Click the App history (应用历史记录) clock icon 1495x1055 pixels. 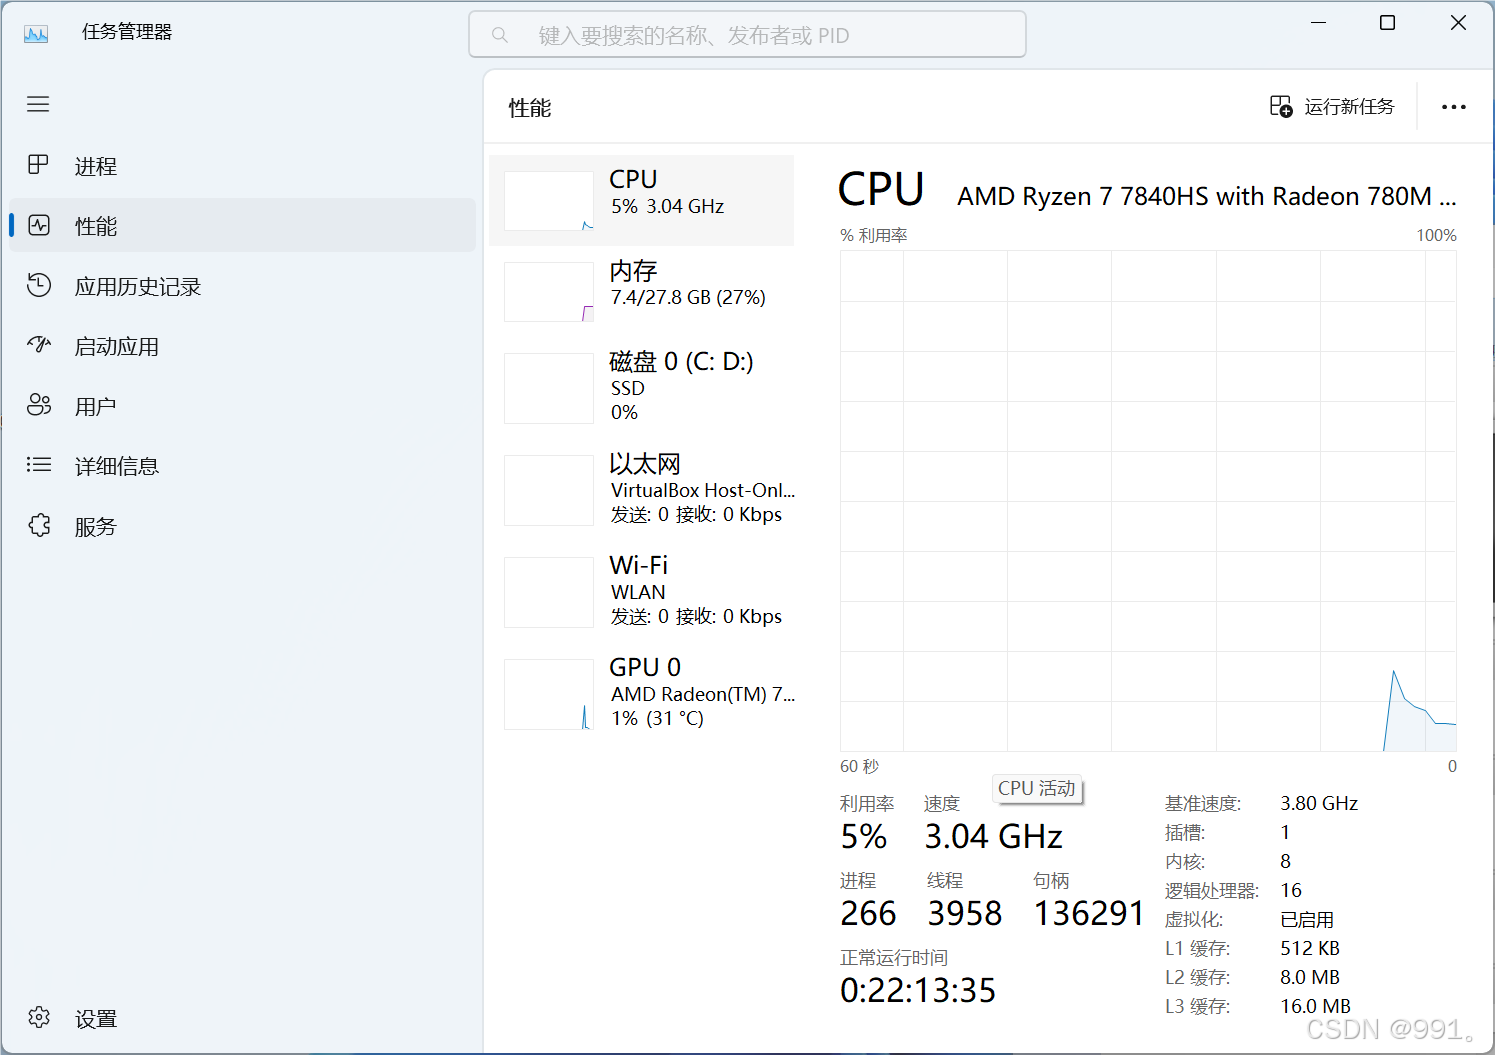tap(39, 285)
